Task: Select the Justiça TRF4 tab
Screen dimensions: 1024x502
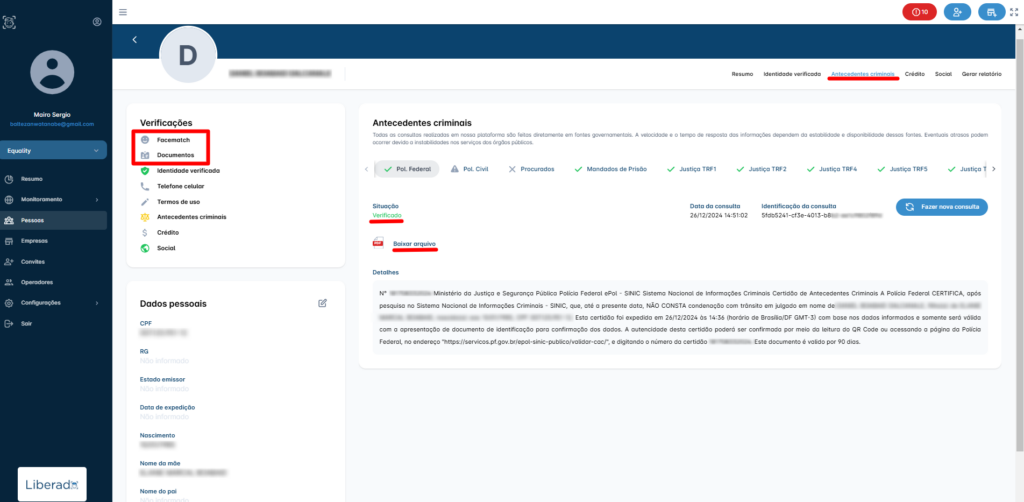Action: pos(832,169)
